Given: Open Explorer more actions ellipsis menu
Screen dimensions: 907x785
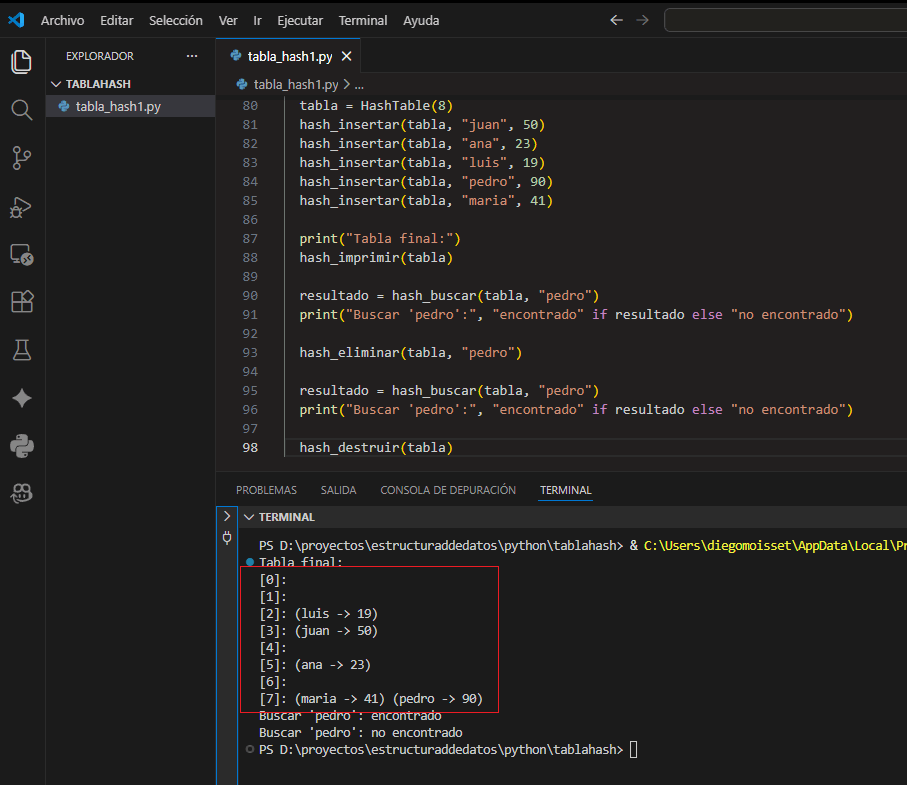Looking at the screenshot, I should coord(192,56).
